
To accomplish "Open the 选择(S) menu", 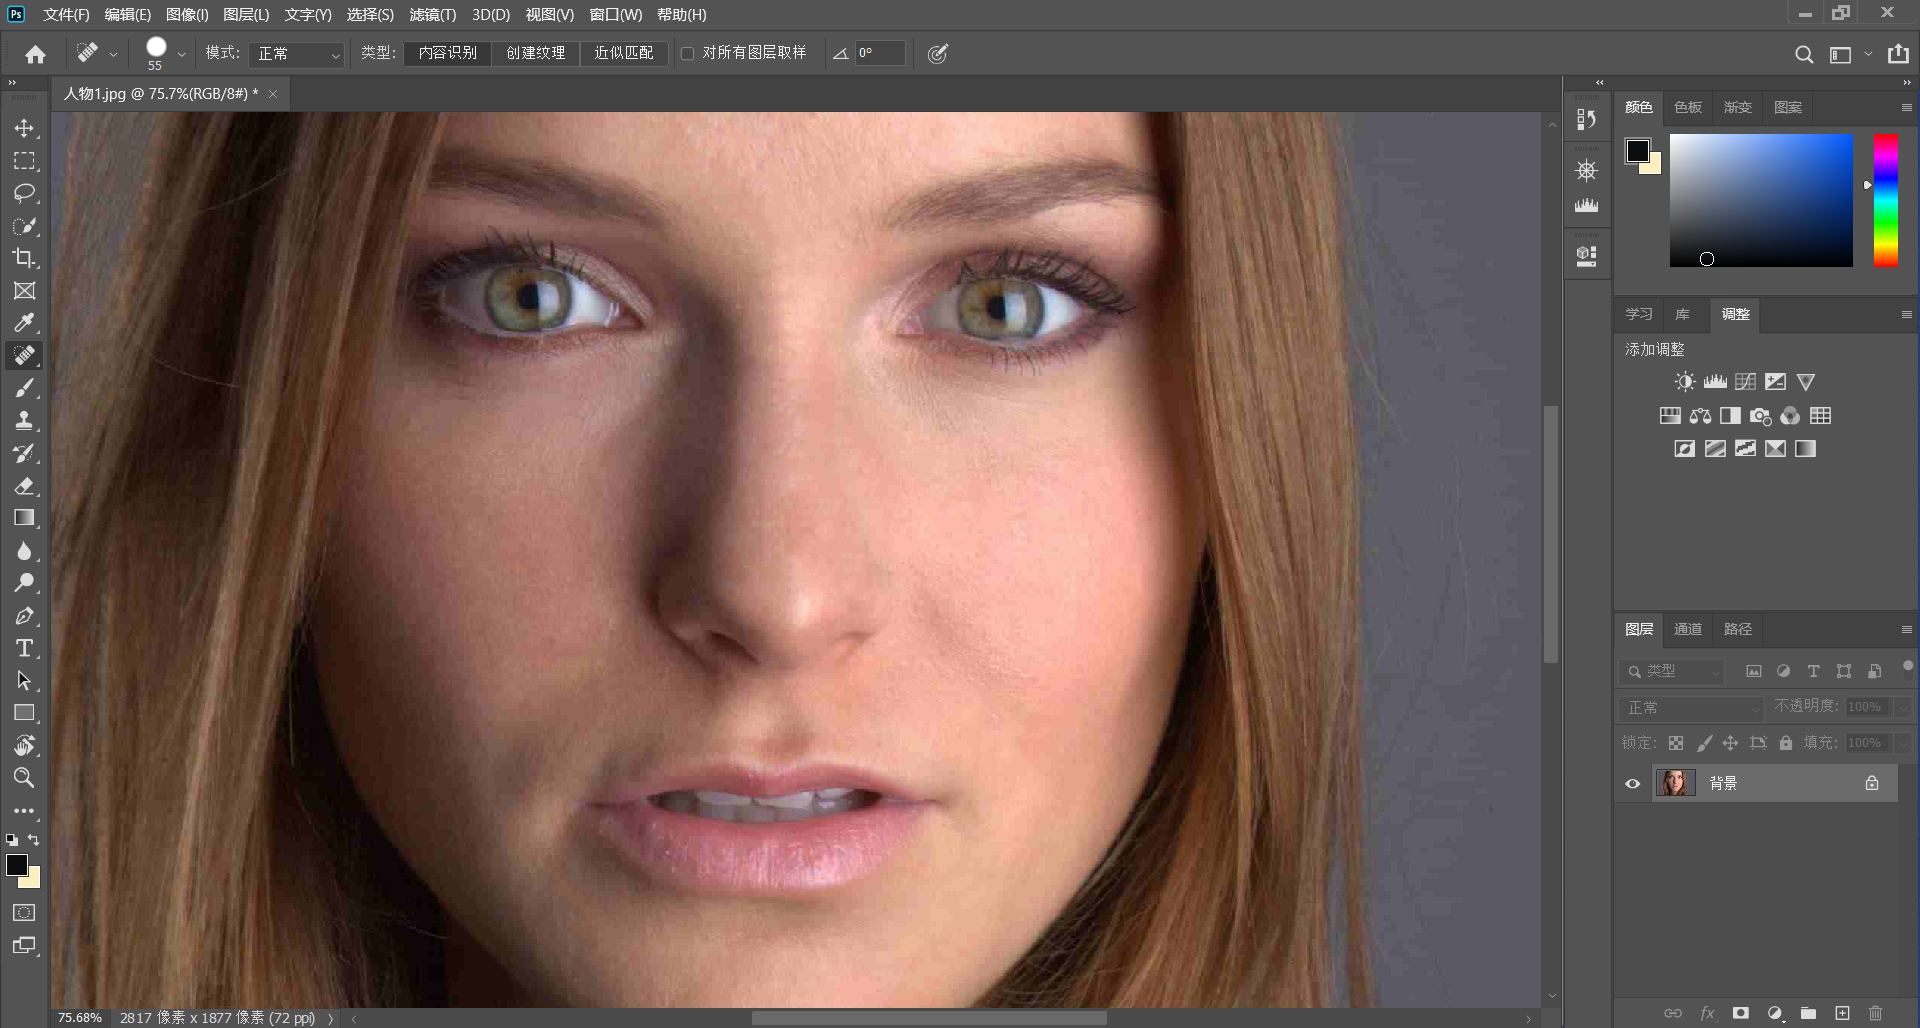I will point(370,14).
